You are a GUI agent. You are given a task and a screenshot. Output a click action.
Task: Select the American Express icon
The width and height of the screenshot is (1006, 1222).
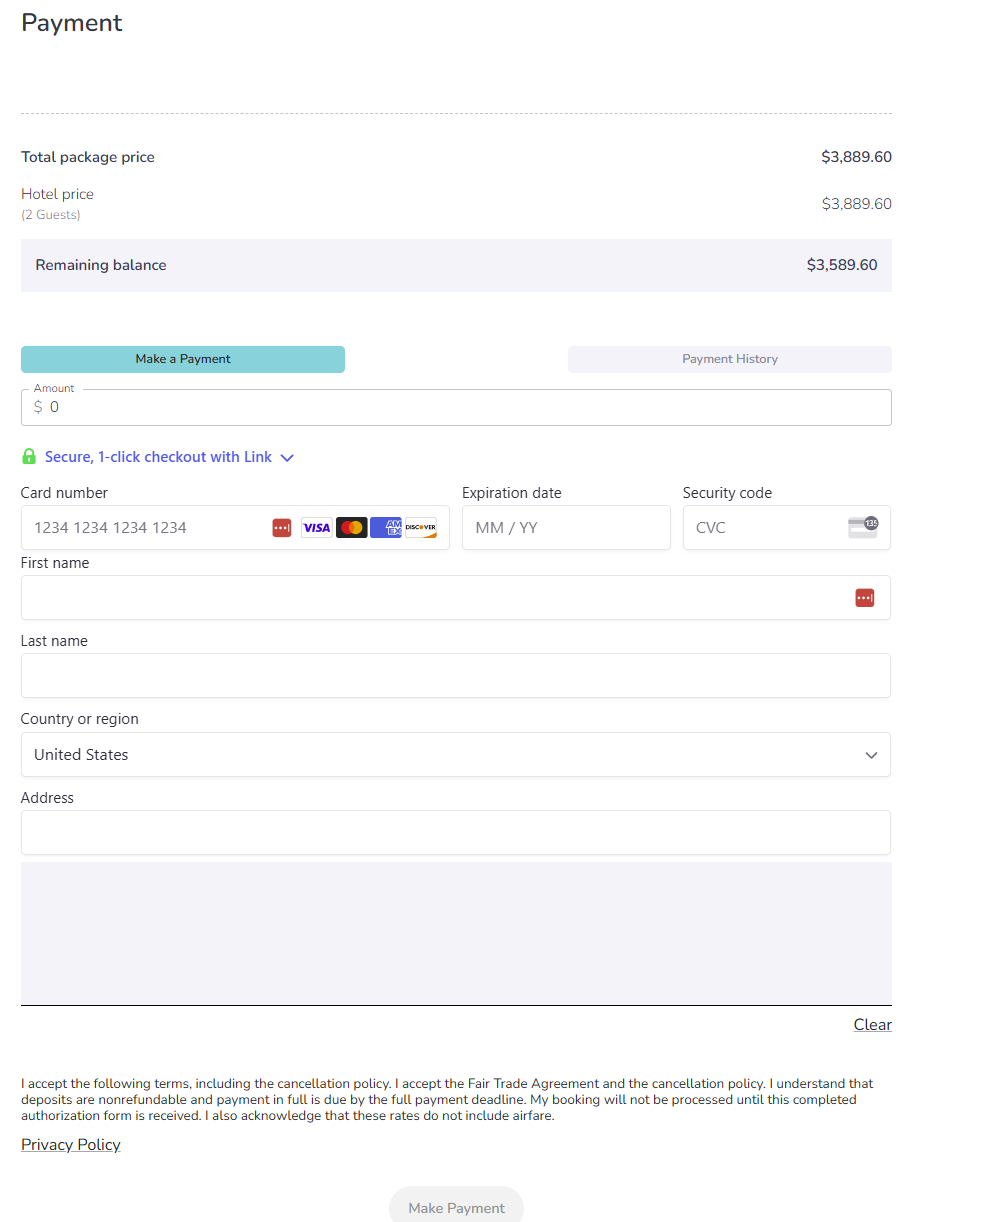coord(386,527)
